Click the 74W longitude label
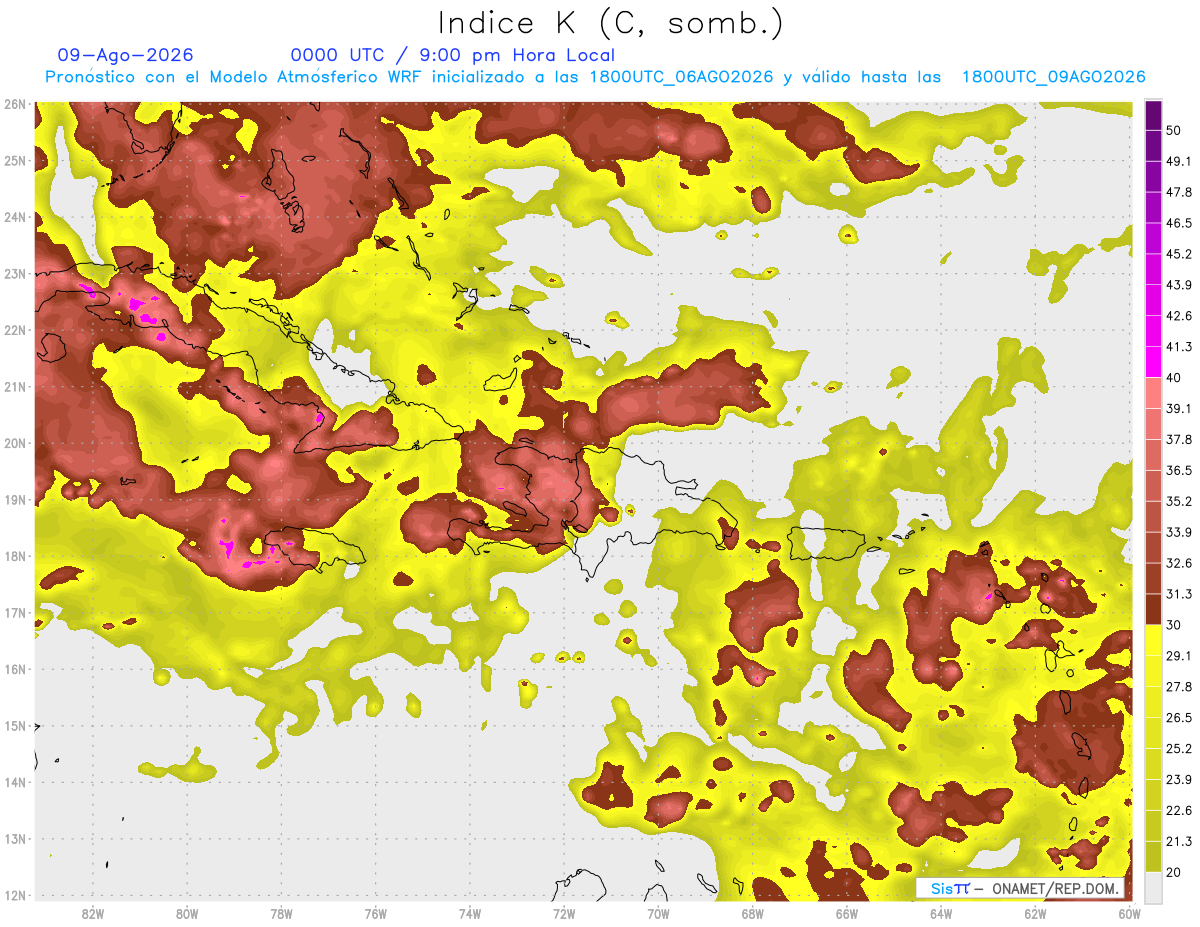This screenshot has height=927, width=1200. 470,914
